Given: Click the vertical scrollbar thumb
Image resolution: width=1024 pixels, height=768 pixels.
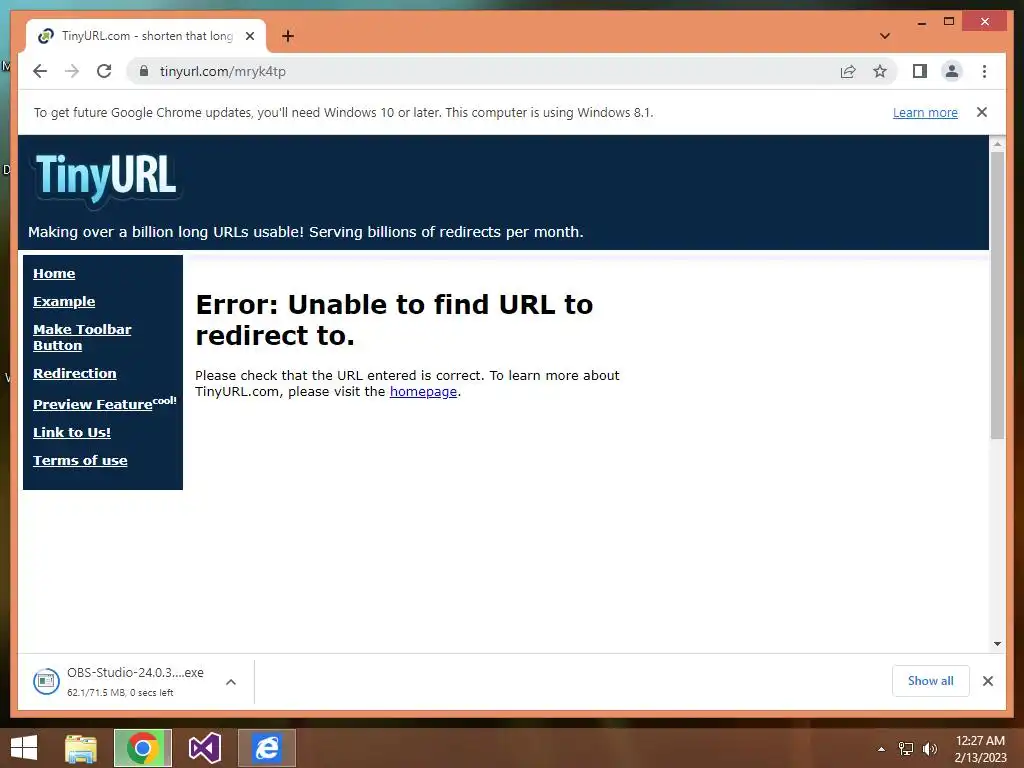Looking at the screenshot, I should point(997,295).
